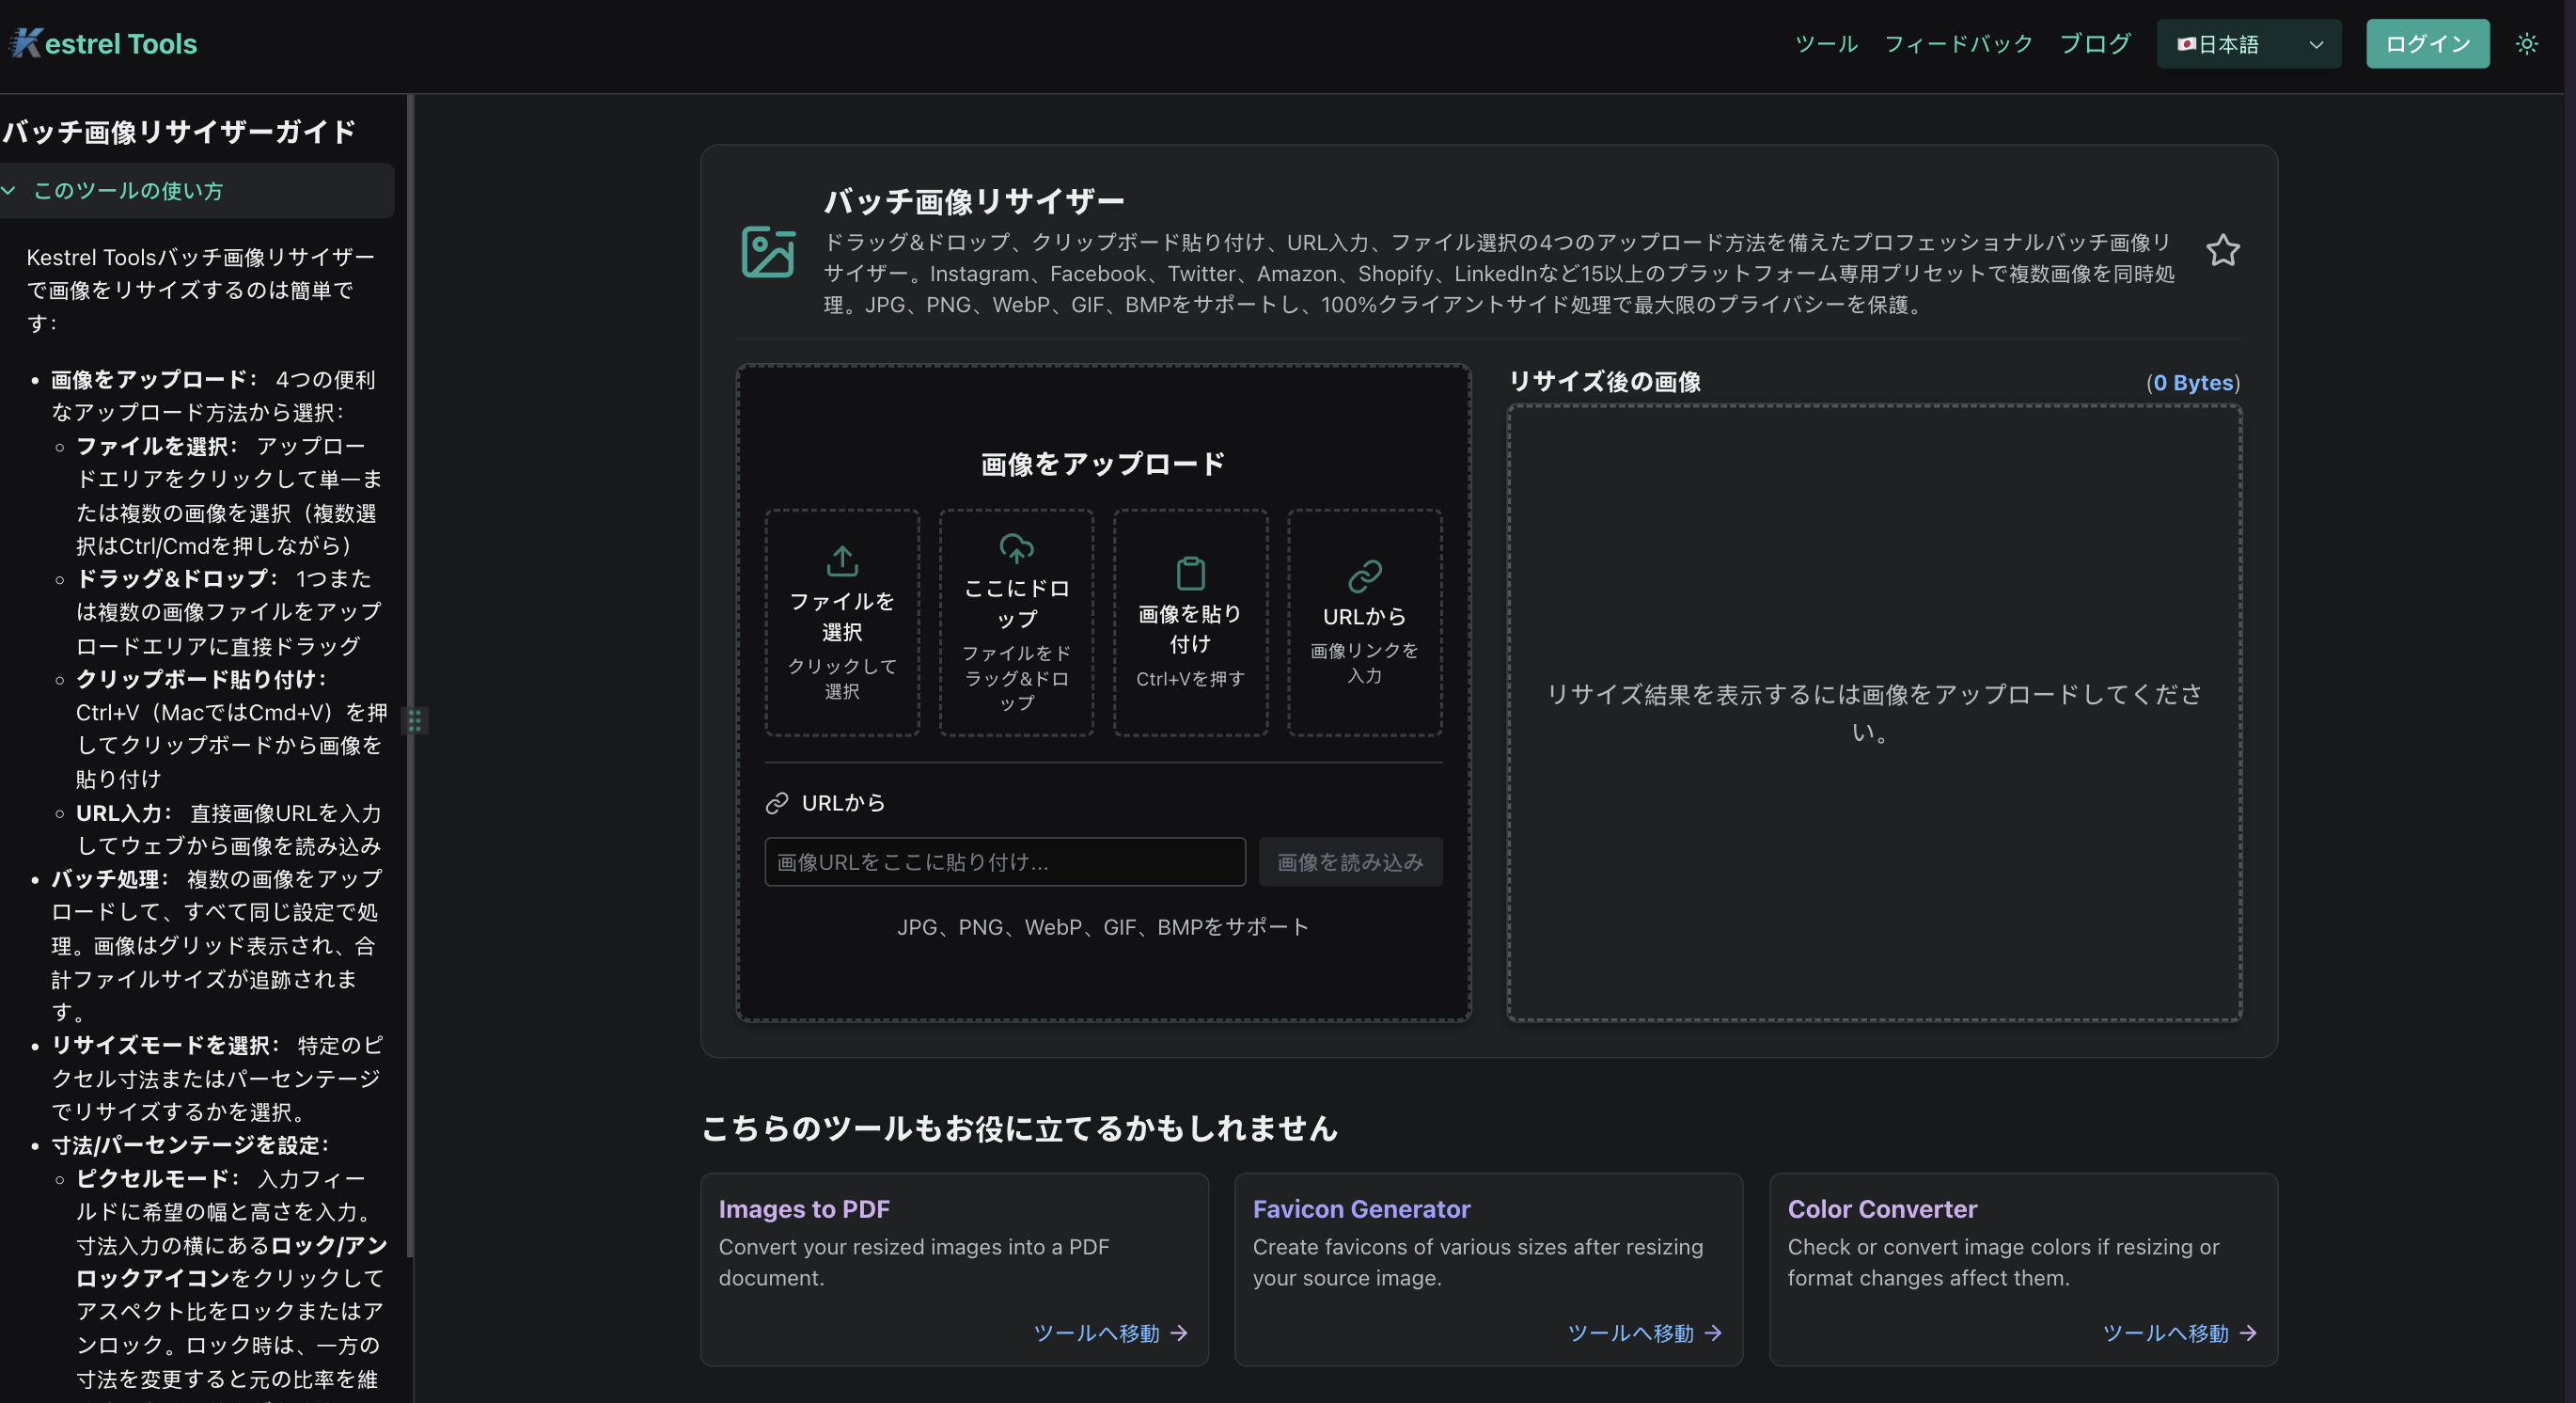
Task: Click the clipboard icon for 画像を貼り付け
Action: (1190, 573)
